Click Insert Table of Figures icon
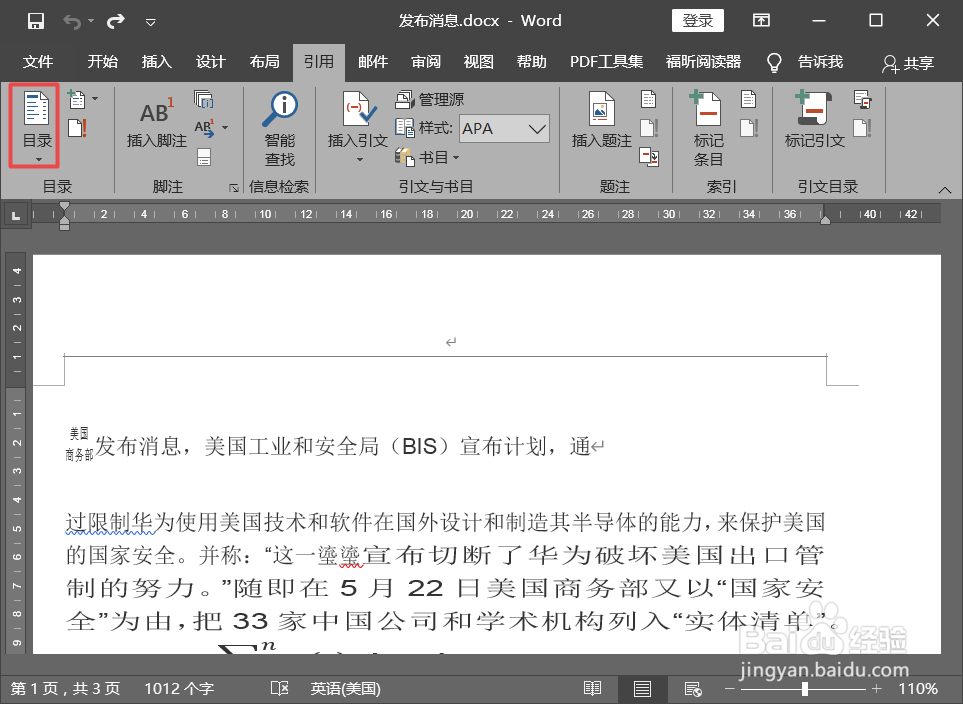 click(649, 98)
